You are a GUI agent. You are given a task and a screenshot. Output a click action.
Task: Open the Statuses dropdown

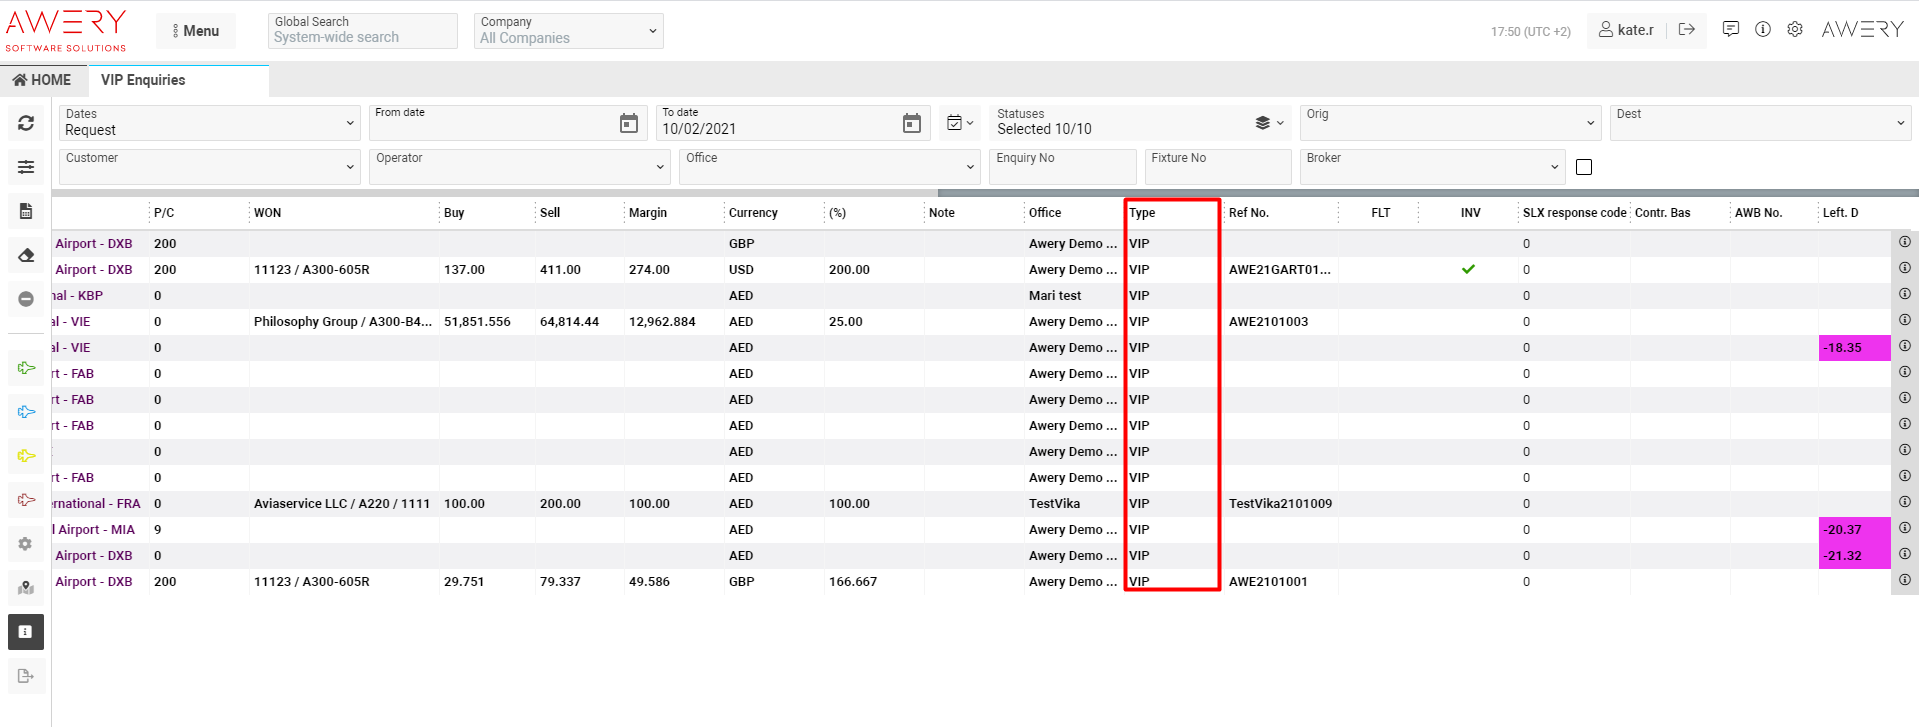point(1141,123)
